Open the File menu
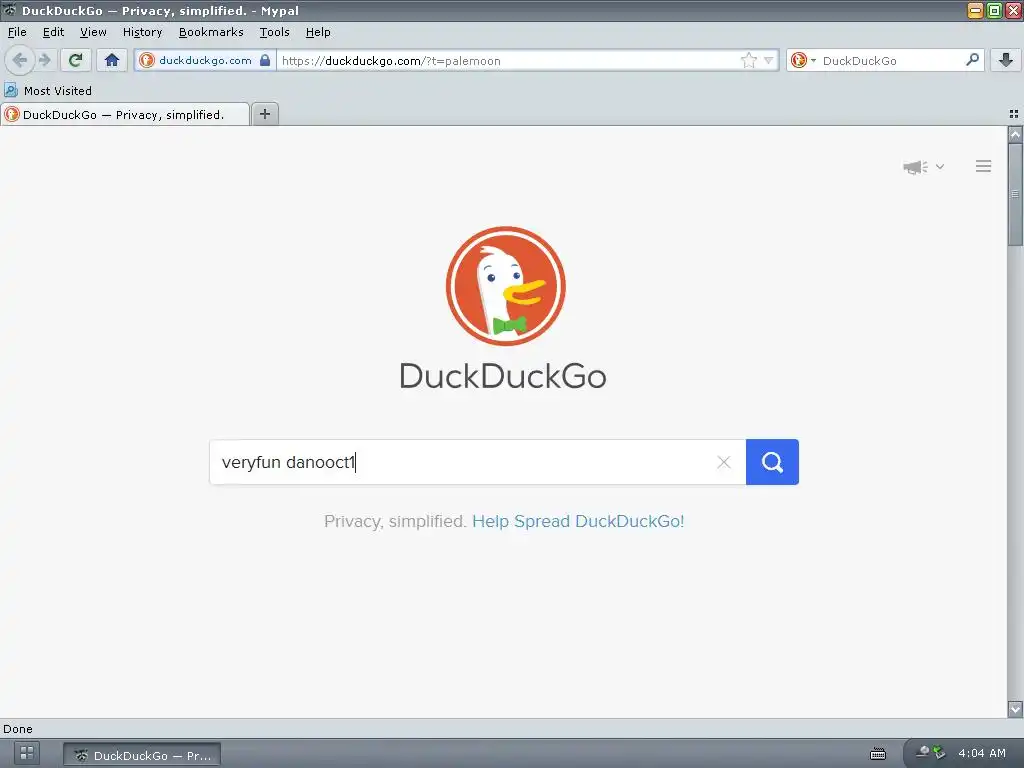The height and width of the screenshot is (768, 1024). [x=17, y=32]
